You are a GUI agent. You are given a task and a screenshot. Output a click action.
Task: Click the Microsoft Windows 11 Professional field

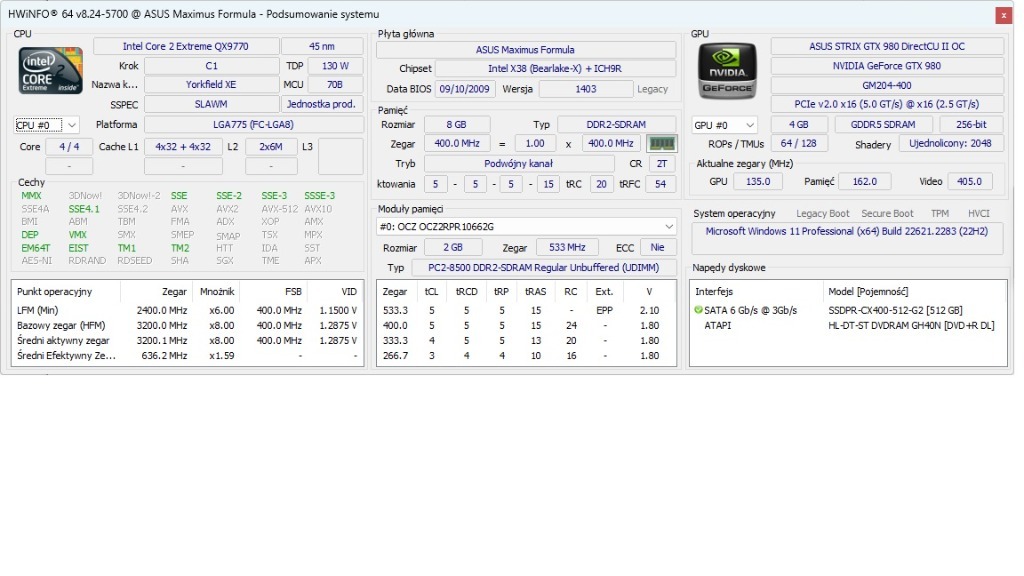click(x=847, y=231)
